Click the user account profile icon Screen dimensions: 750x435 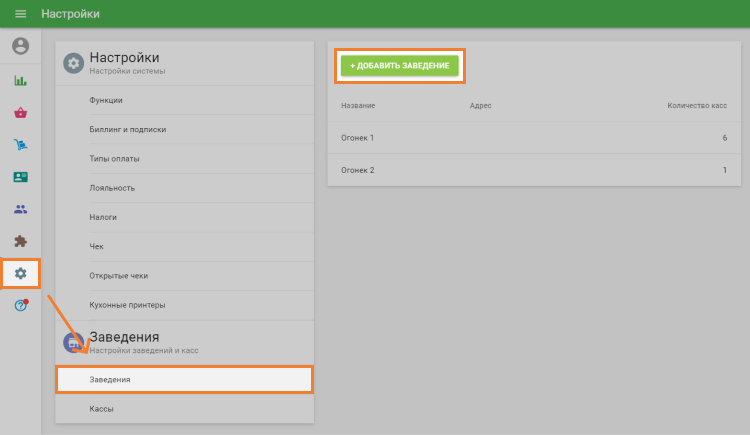[20, 46]
